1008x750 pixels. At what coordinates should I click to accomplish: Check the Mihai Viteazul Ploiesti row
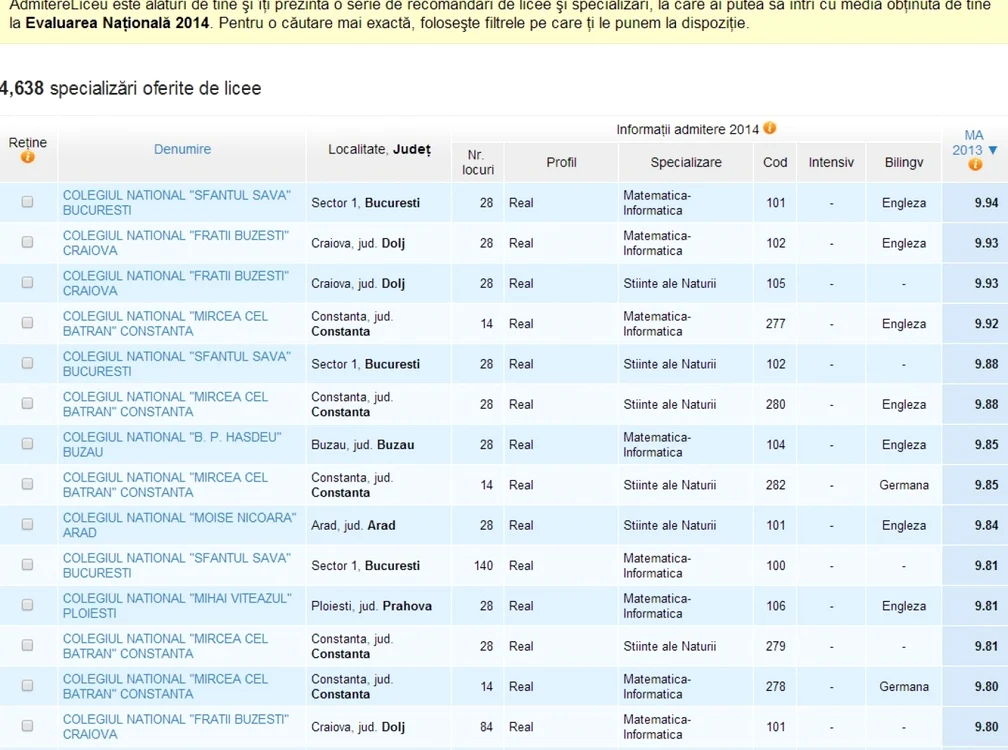tap(27, 605)
